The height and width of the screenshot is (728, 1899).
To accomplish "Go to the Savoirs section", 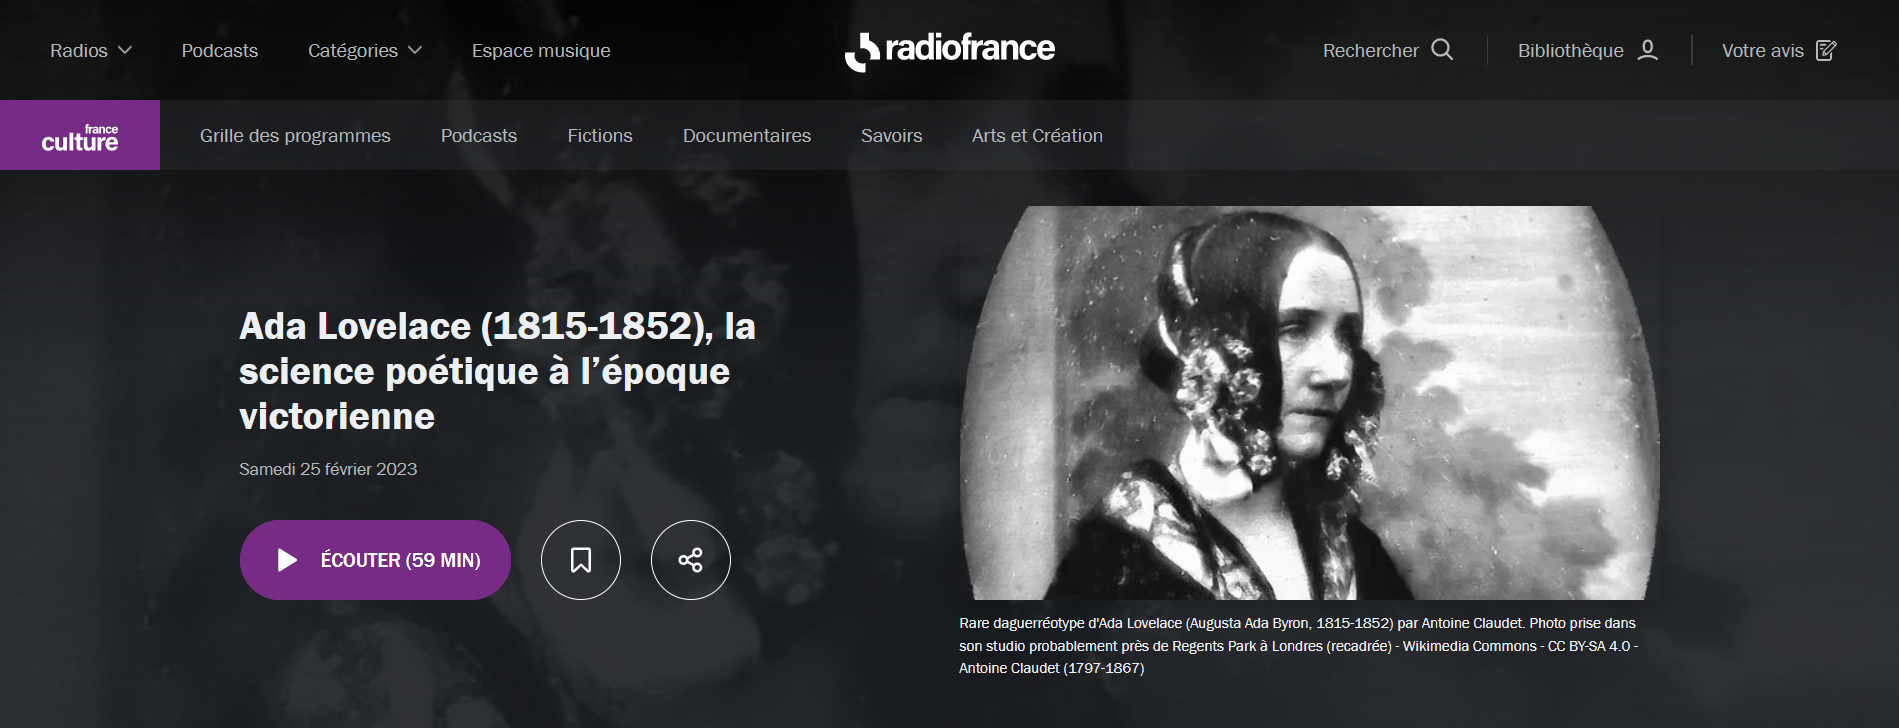I will [x=892, y=135].
